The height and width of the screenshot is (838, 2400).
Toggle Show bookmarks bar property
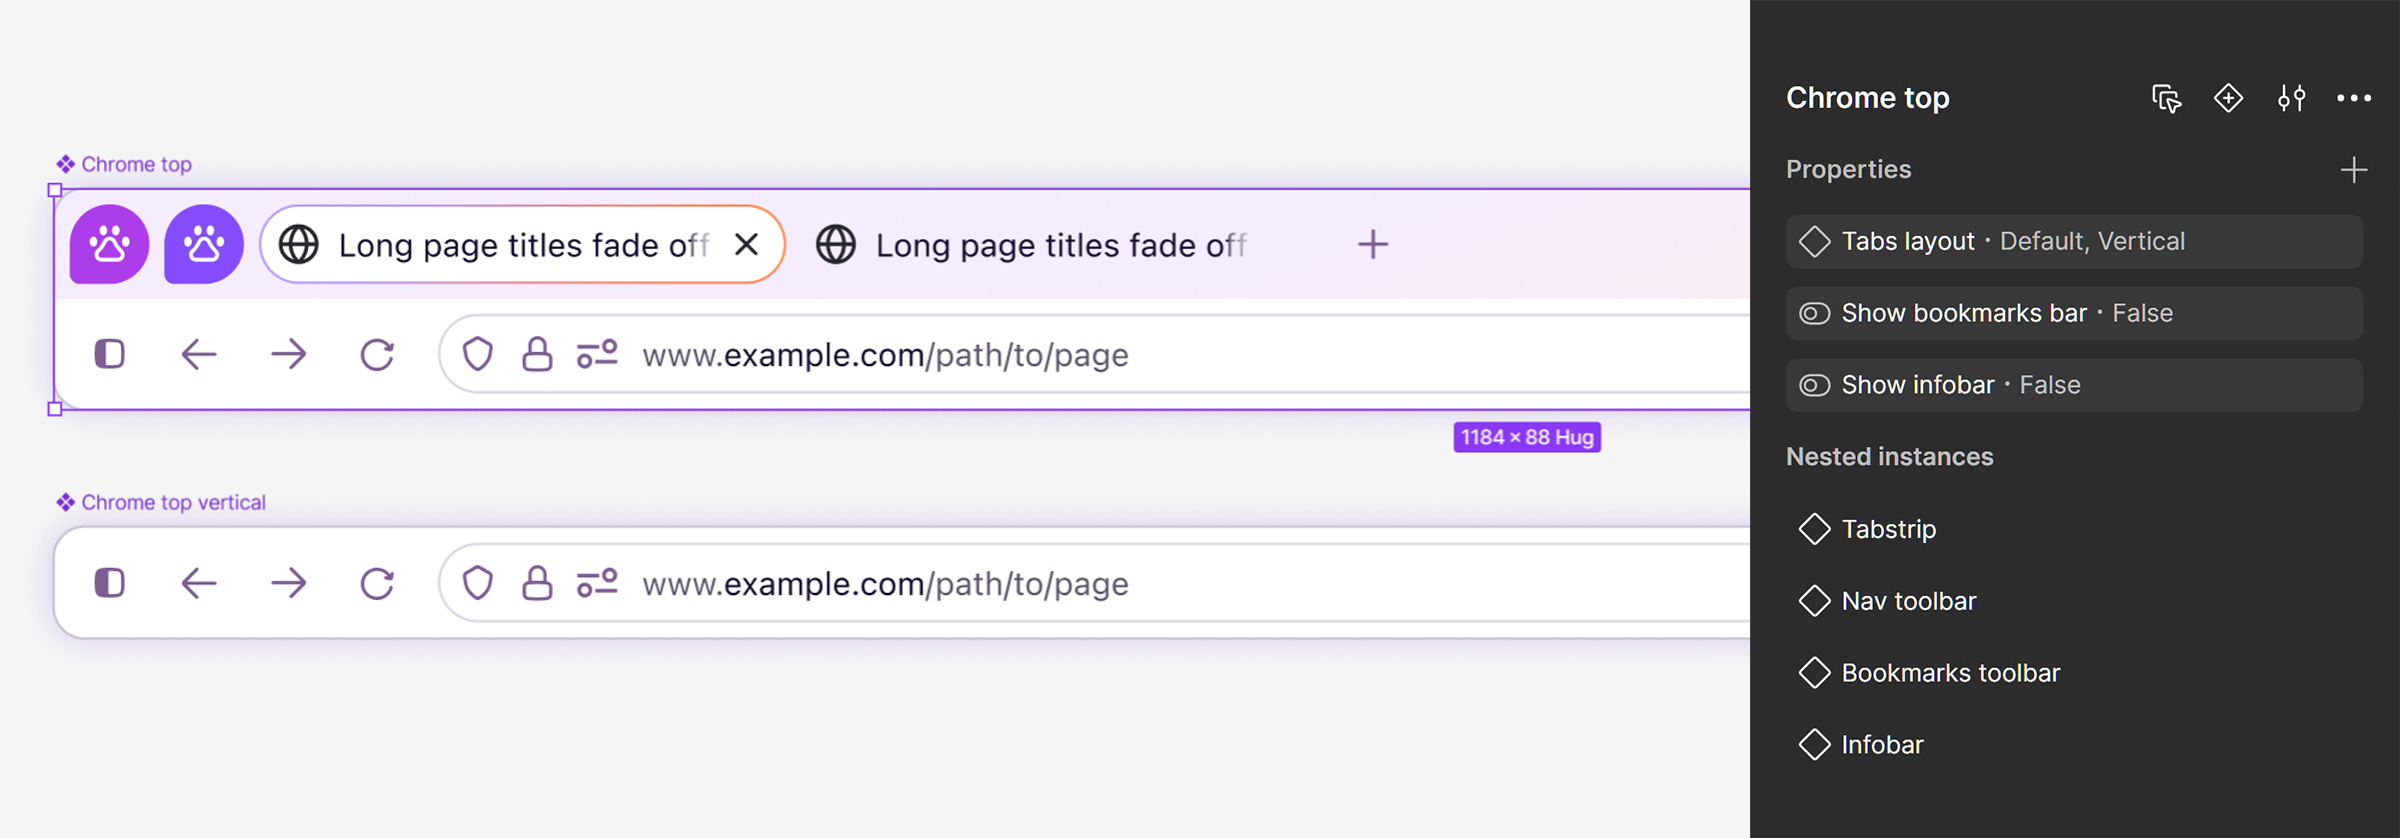click(x=2074, y=313)
